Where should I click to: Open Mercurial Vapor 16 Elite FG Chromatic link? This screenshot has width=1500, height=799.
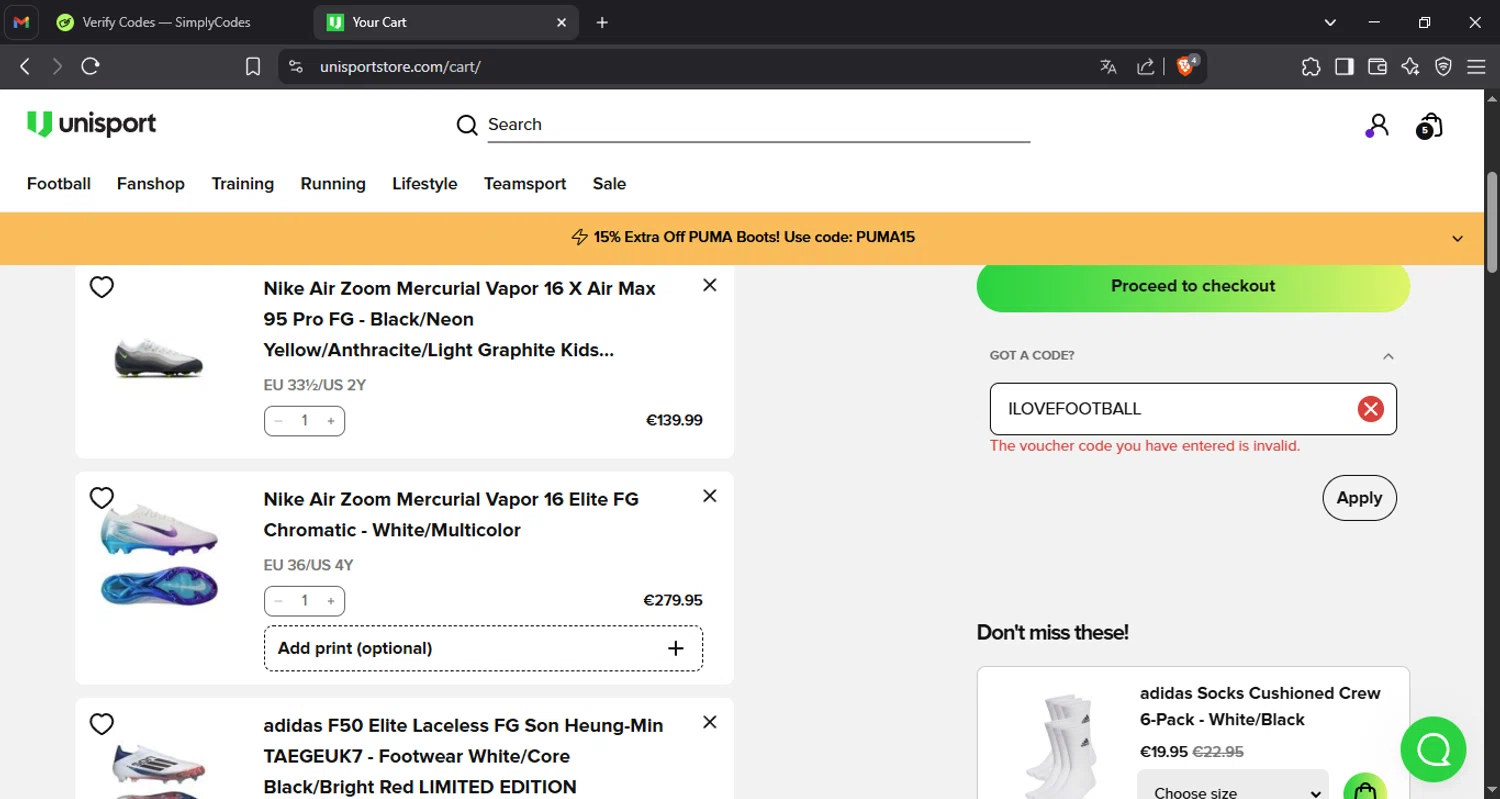pyautogui.click(x=451, y=514)
